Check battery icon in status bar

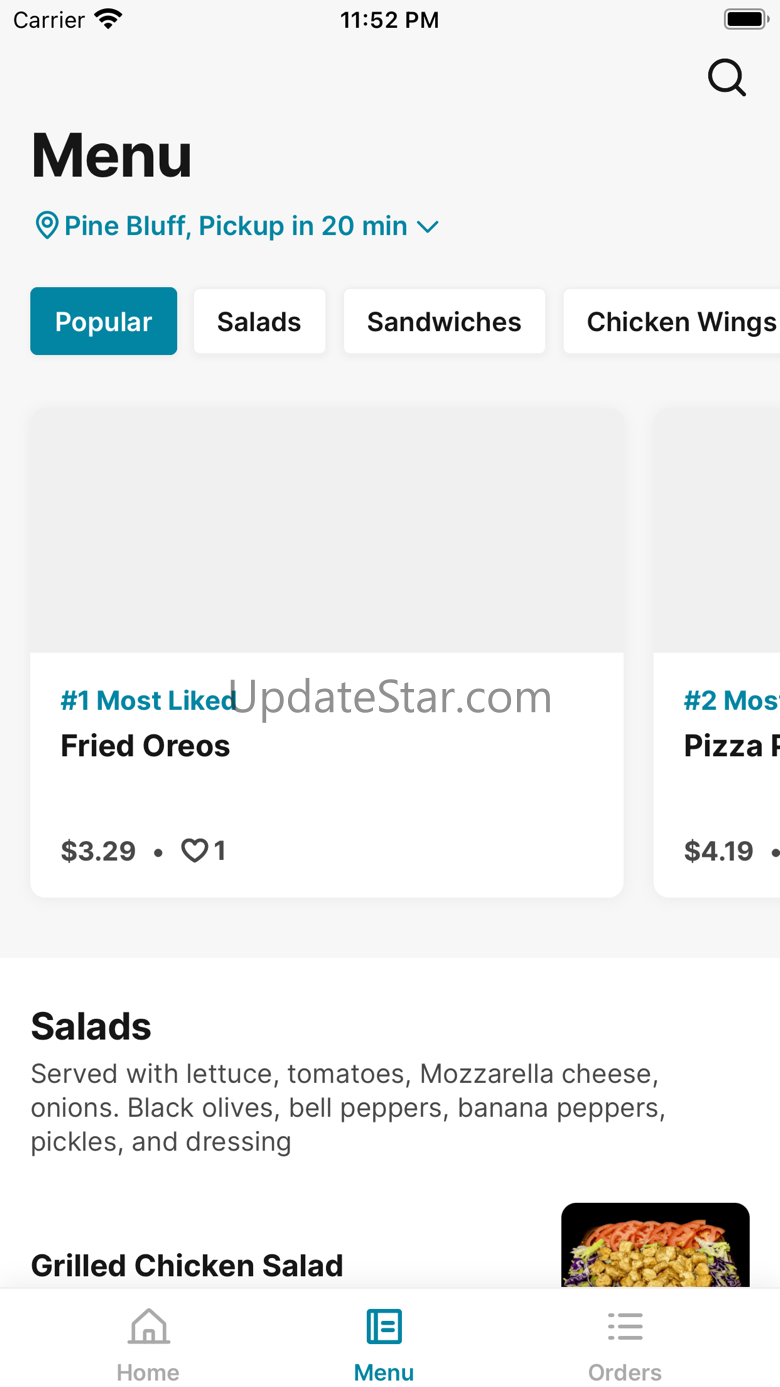745,19
